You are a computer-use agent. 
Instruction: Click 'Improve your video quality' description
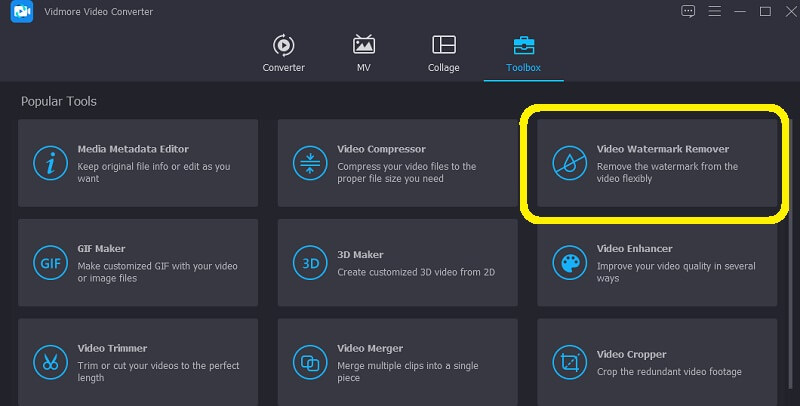(x=676, y=272)
